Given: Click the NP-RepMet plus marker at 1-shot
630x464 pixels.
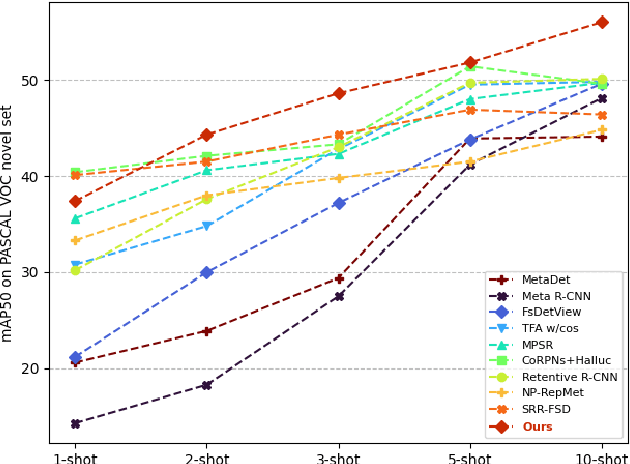Looking at the screenshot, I should 76,241.
